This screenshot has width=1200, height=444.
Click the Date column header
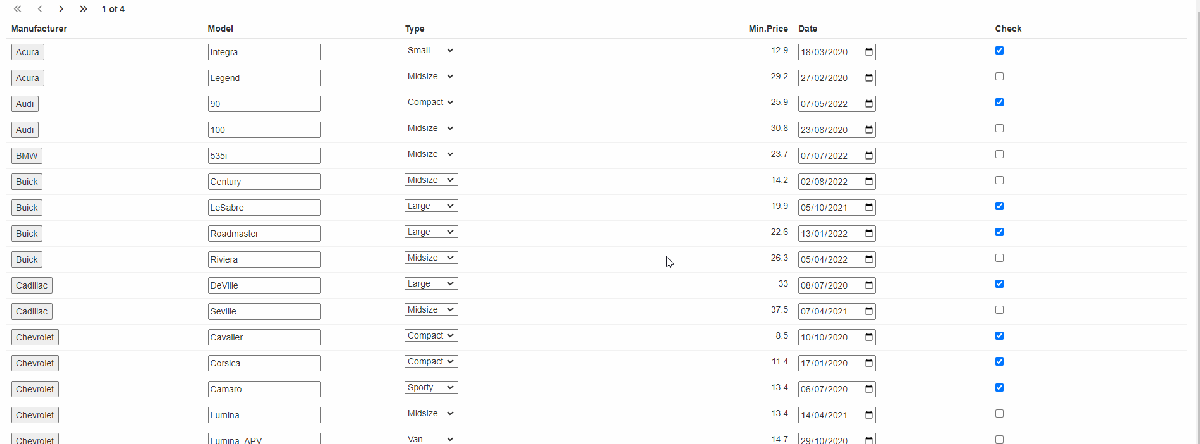(x=808, y=28)
